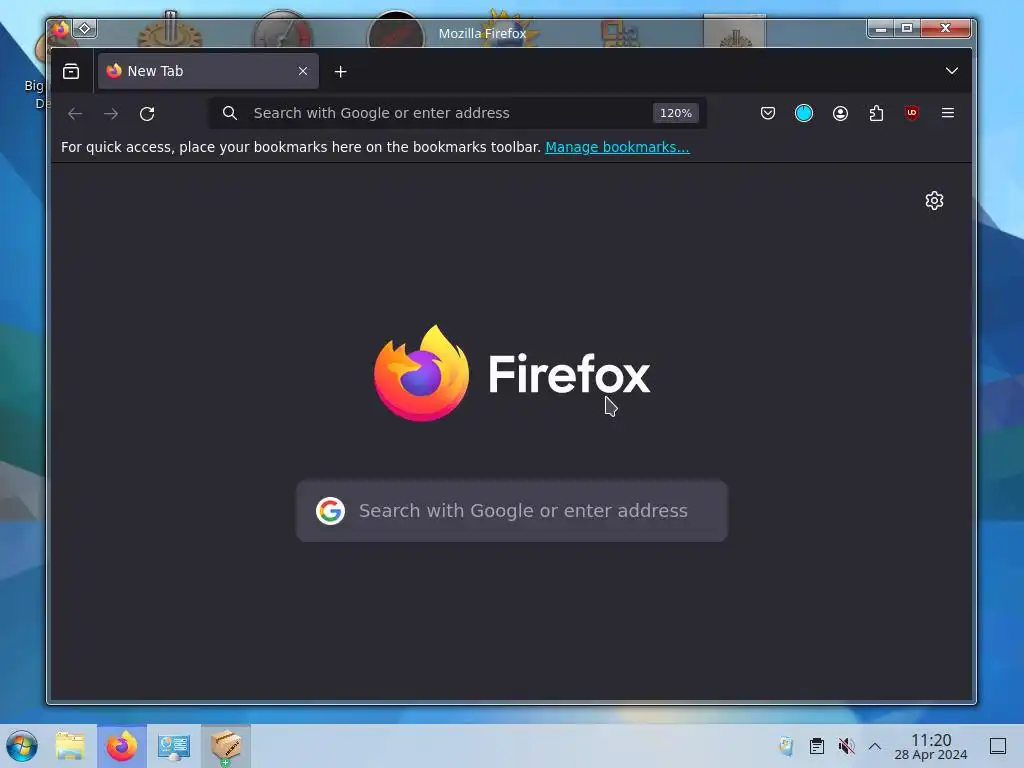Screen dimensions: 1024x768
Task: Open system settings taskbar icon
Action: coord(174,746)
